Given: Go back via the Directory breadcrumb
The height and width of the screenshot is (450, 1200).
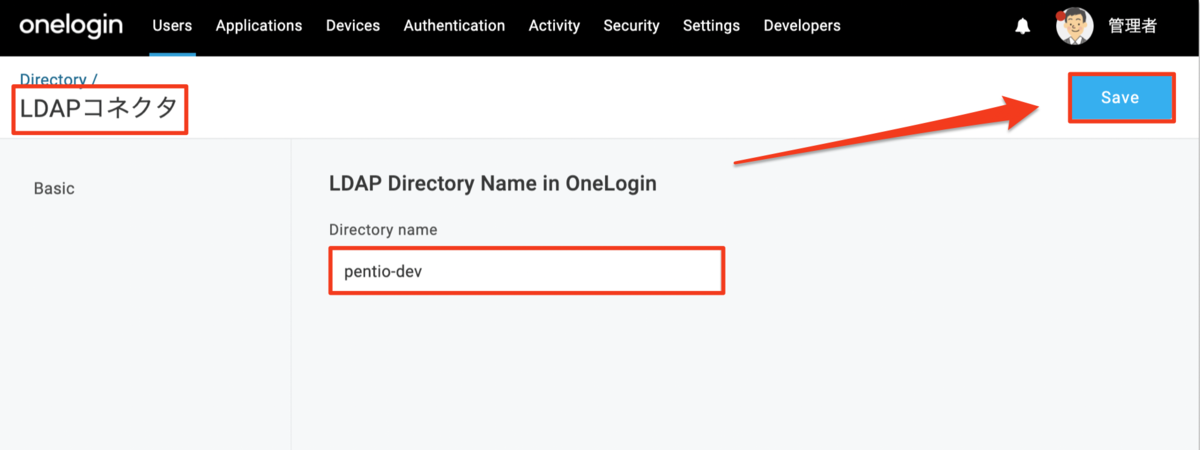Looking at the screenshot, I should (x=53, y=79).
